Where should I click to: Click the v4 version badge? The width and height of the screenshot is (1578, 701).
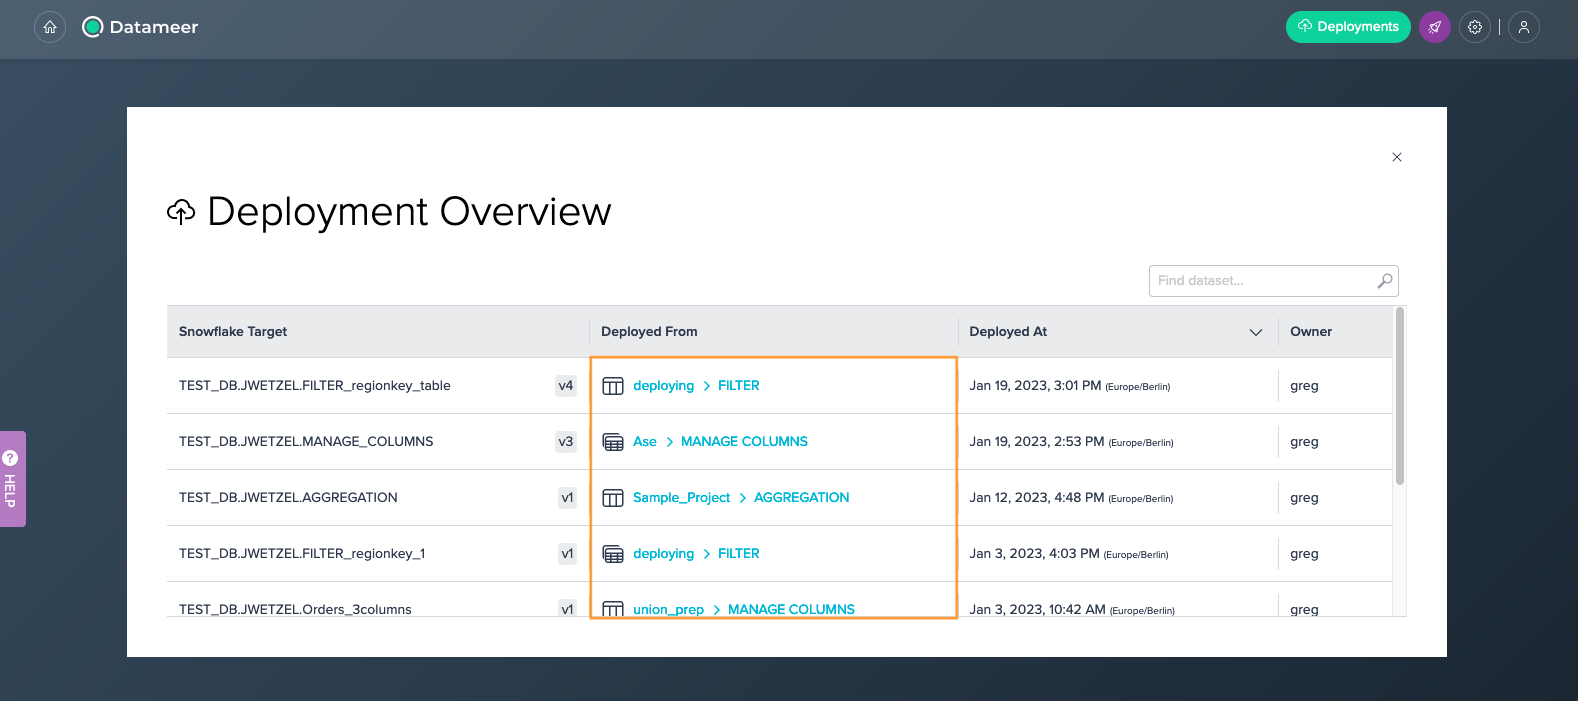tap(566, 386)
